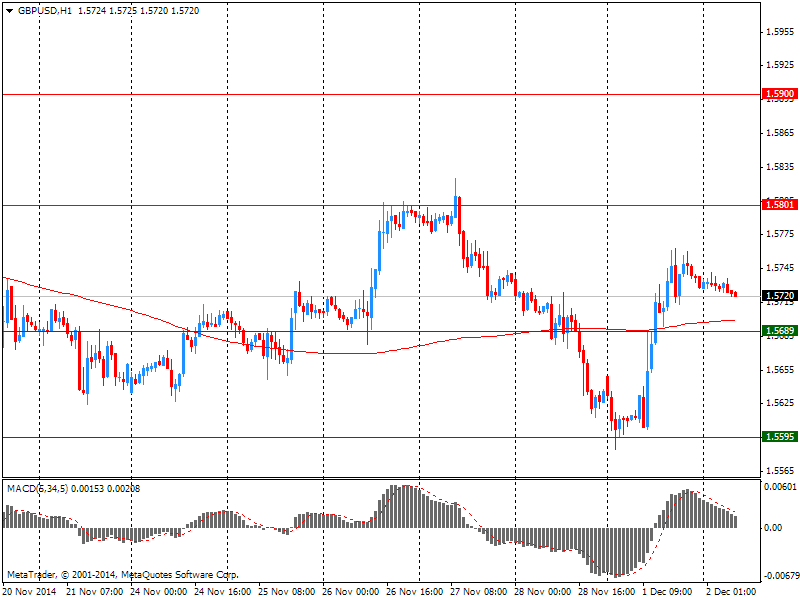Select the MACD scale value 0.00601
800x600 pixels.
(x=781, y=487)
